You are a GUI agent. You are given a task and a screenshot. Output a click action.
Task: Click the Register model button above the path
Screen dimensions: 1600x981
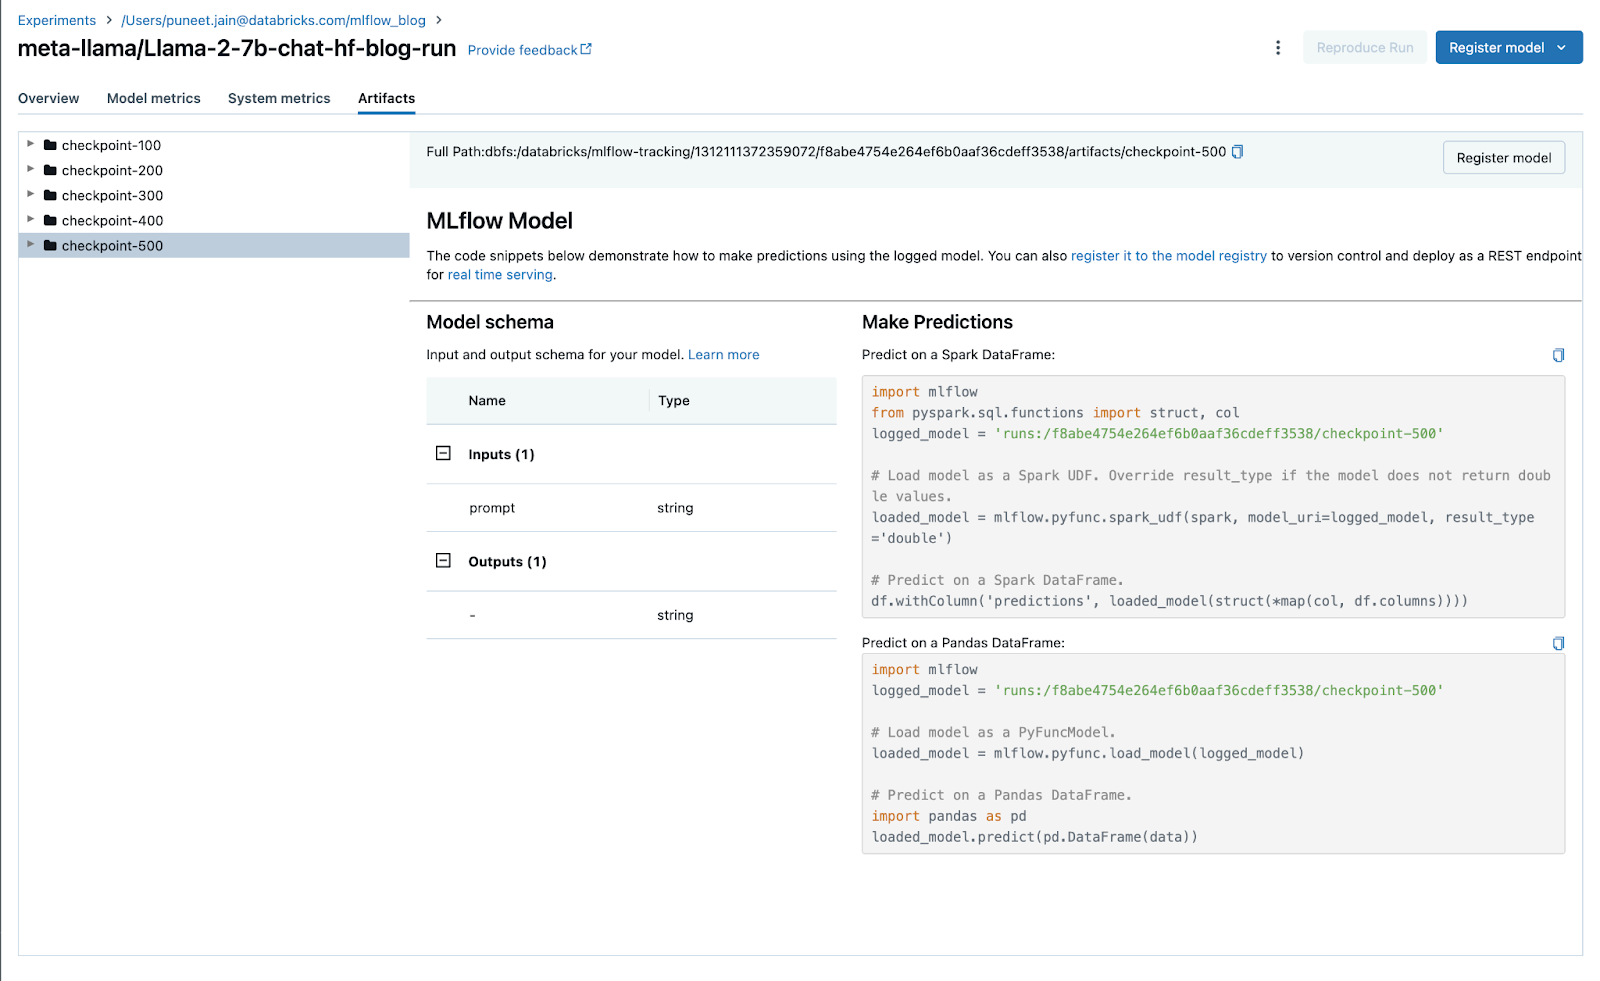coord(1503,157)
